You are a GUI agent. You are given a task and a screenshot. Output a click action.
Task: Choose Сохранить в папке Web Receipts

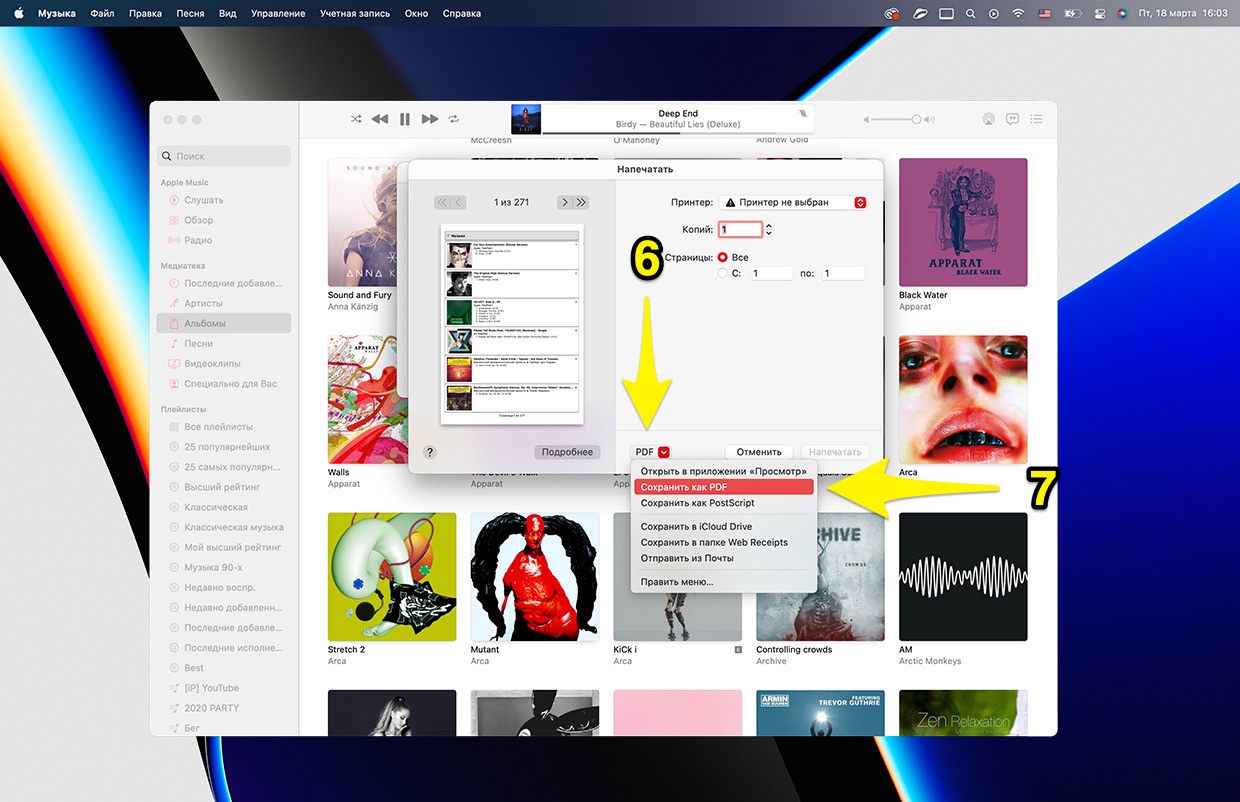(724, 542)
